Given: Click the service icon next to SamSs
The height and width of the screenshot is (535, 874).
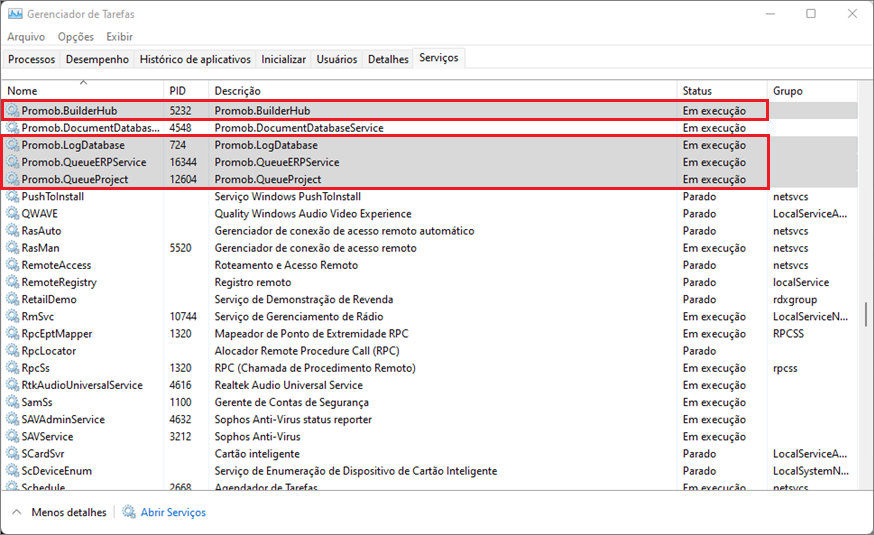Looking at the screenshot, I should pyautogui.click(x=12, y=402).
